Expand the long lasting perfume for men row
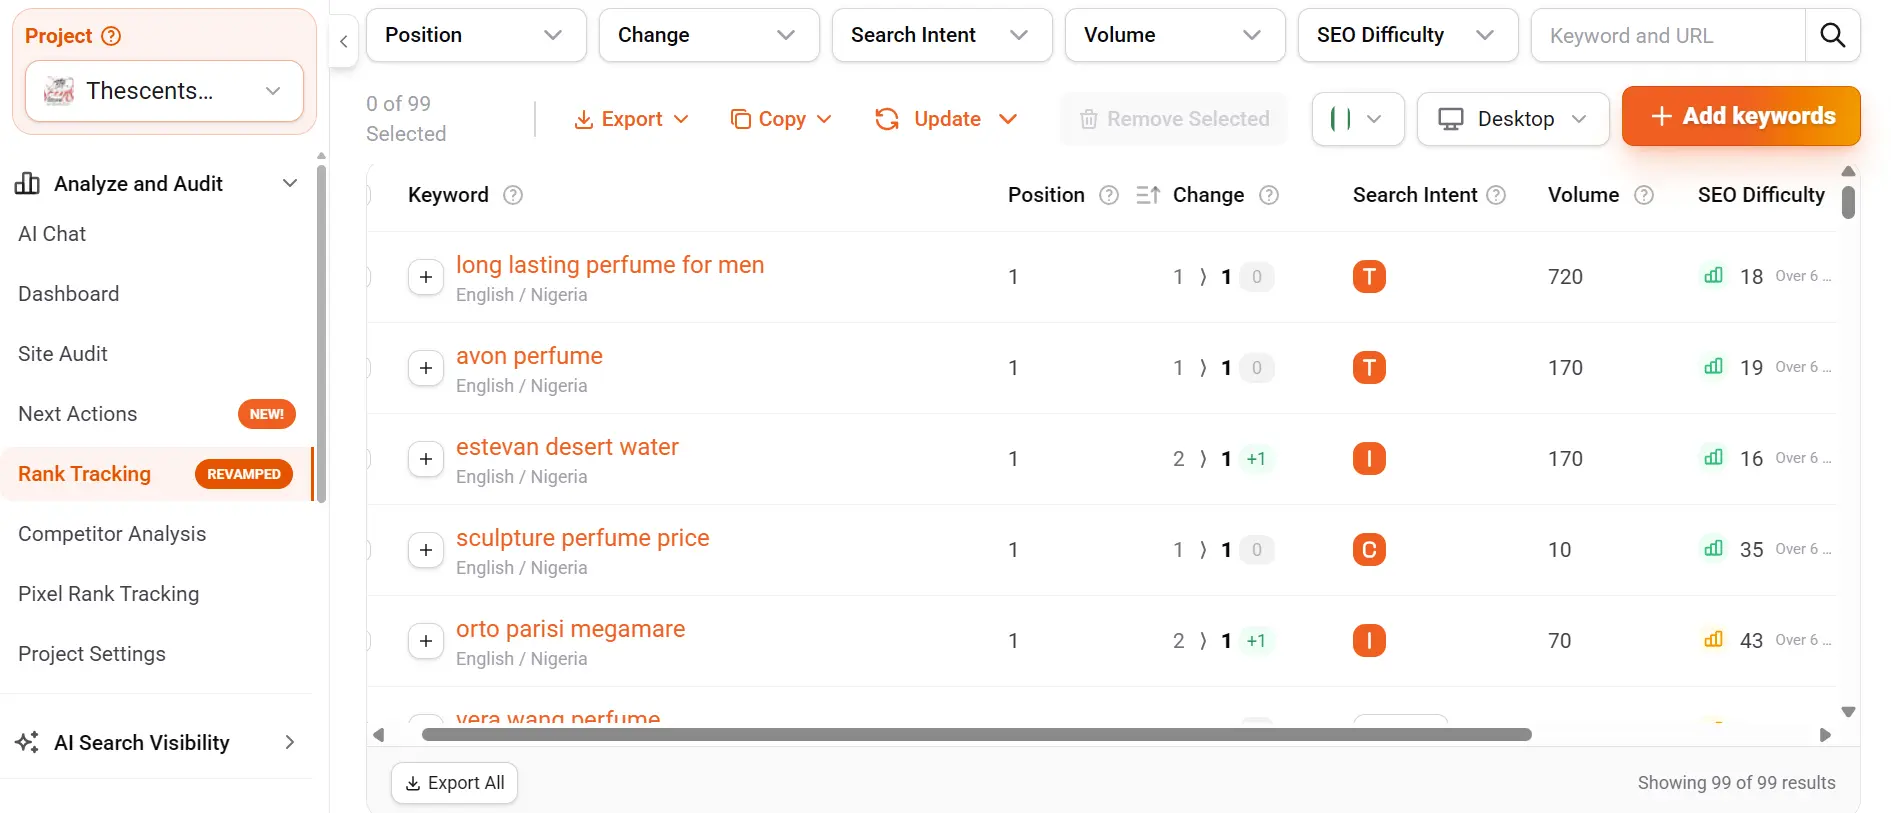Screen dimensions: 1891x813 (x=426, y=277)
